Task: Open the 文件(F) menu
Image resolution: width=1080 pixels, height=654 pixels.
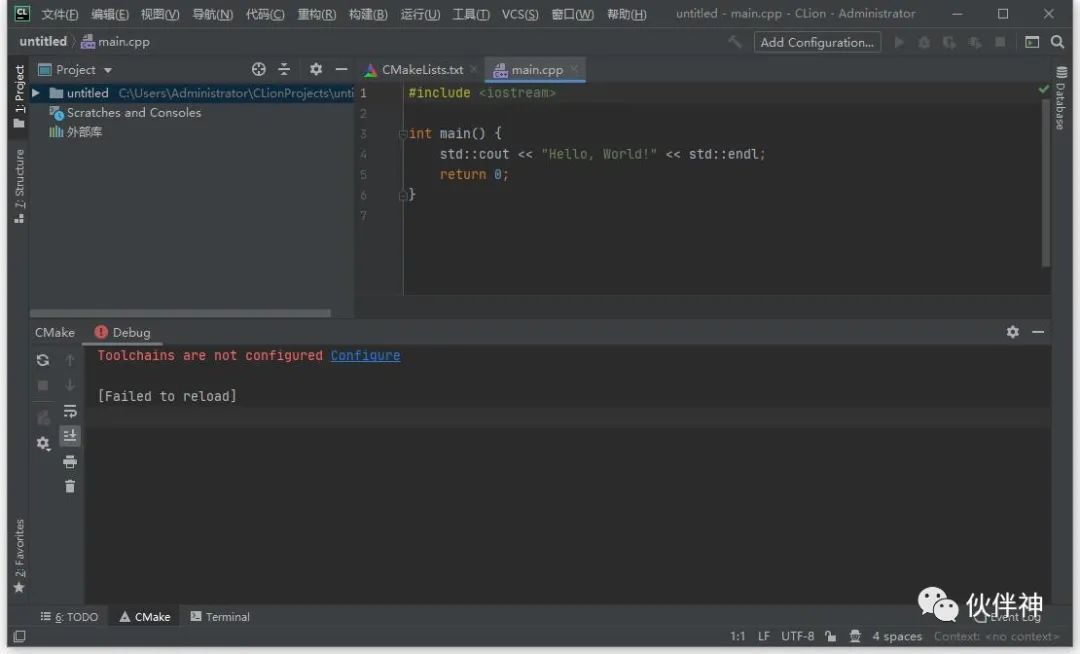Action: tap(59, 14)
